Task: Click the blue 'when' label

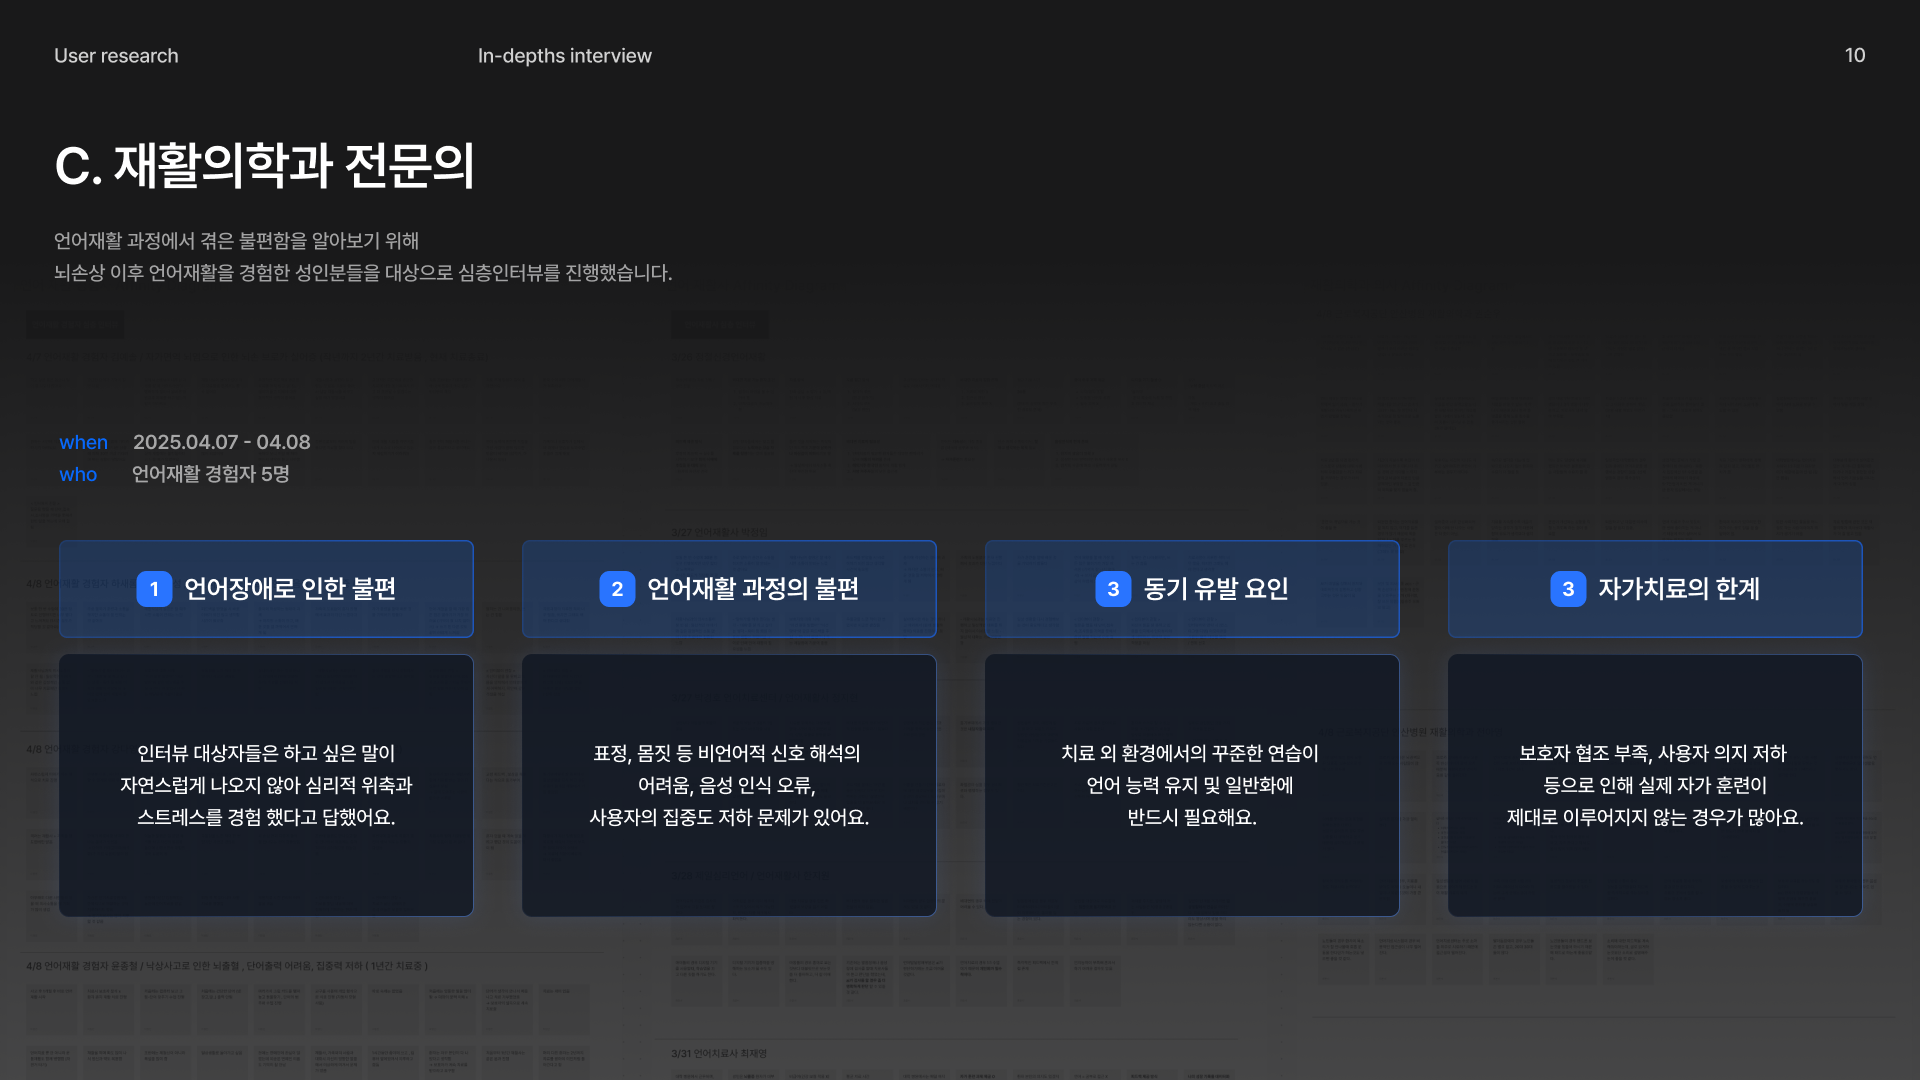Action: 83,442
